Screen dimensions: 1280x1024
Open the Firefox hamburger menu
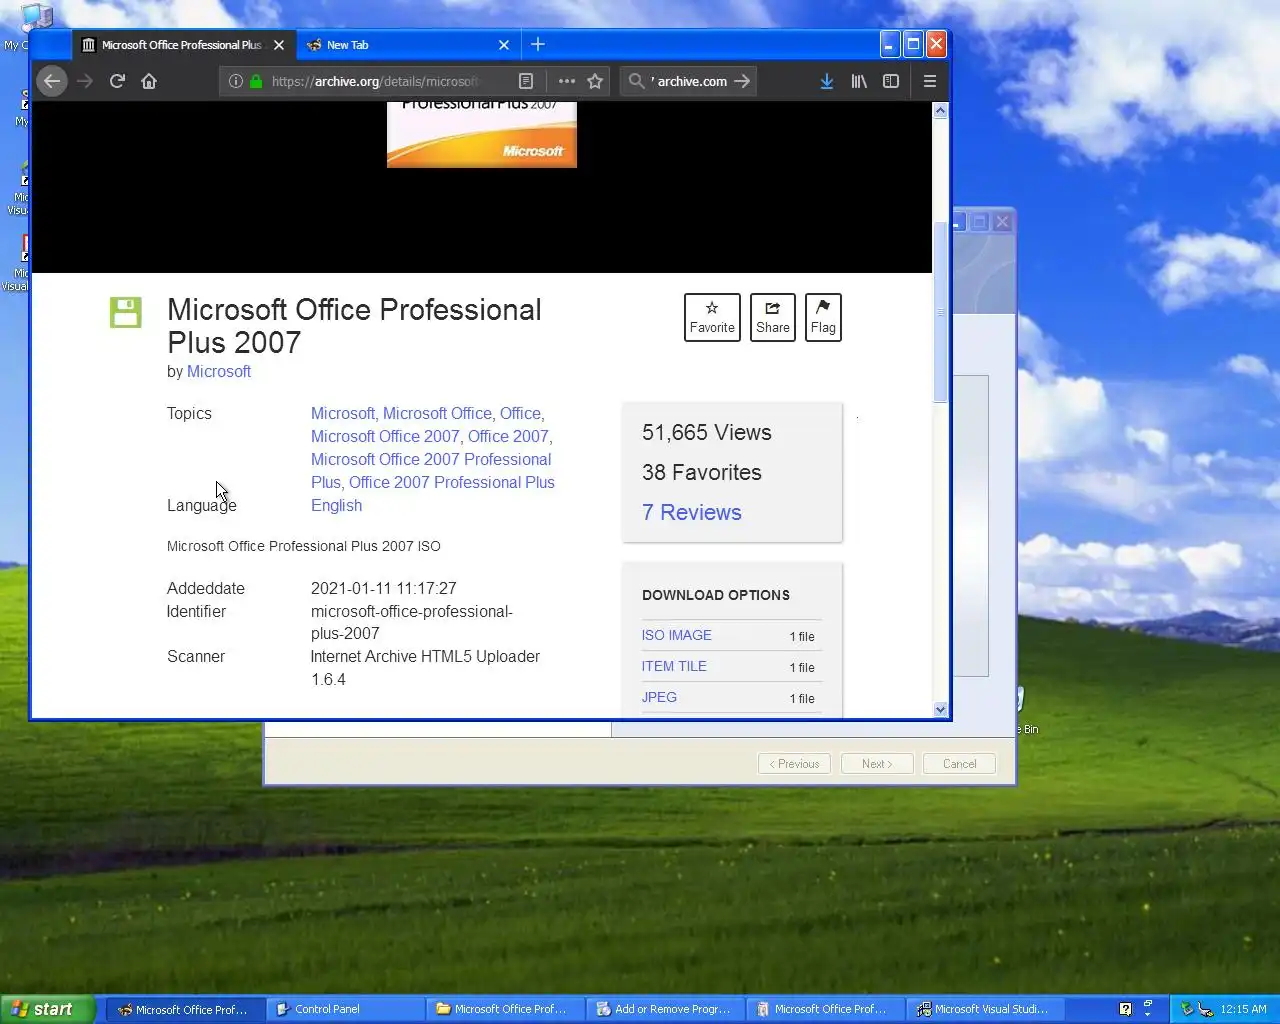point(930,81)
